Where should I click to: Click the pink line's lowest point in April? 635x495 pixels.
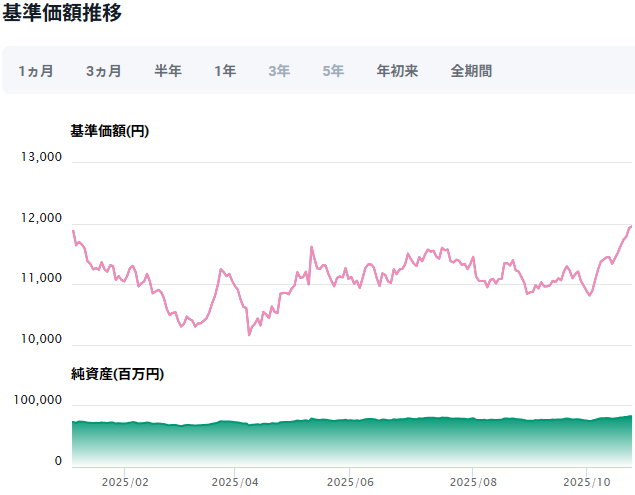pyautogui.click(x=249, y=334)
